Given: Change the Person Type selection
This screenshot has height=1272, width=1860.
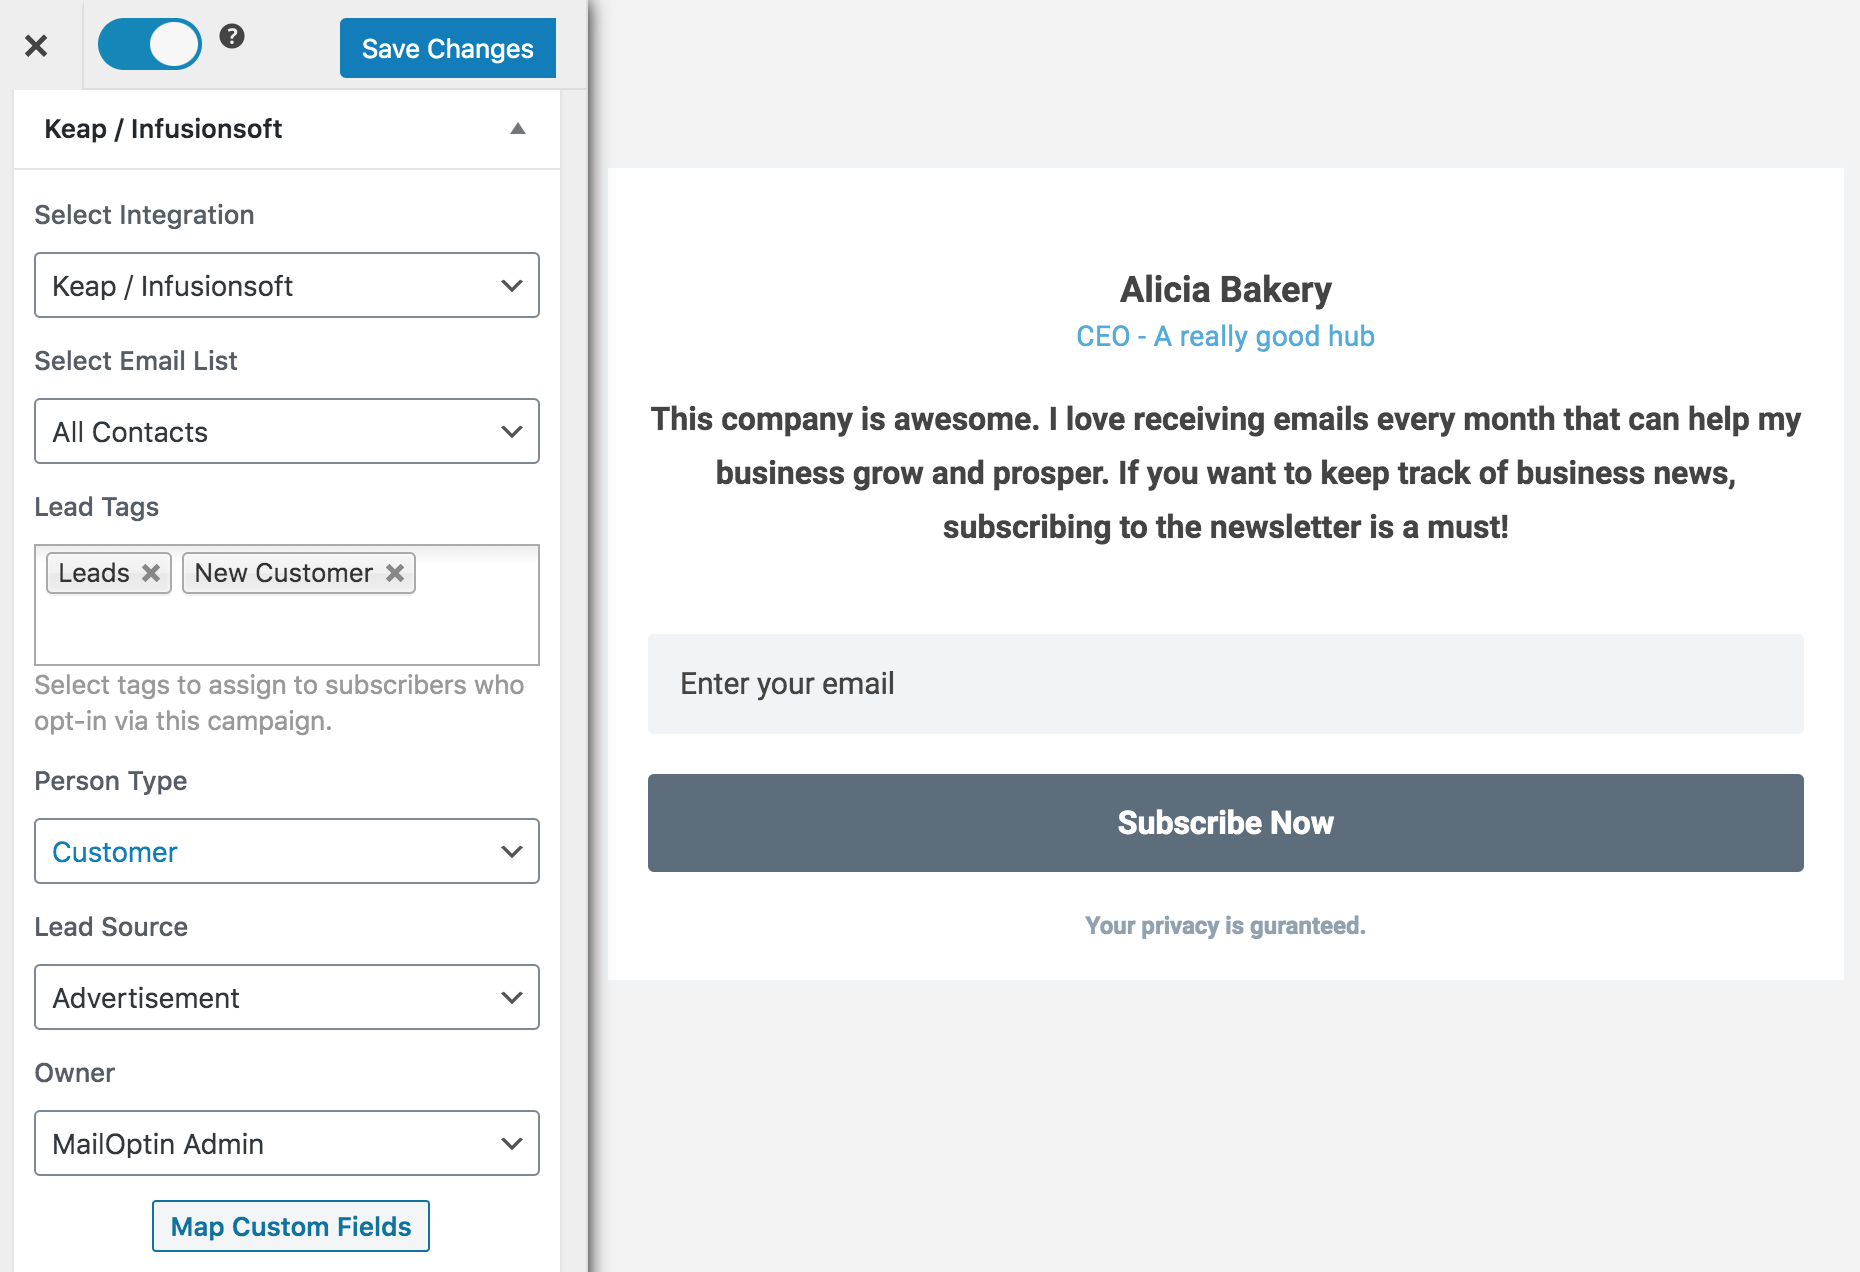Looking at the screenshot, I should tap(286, 851).
